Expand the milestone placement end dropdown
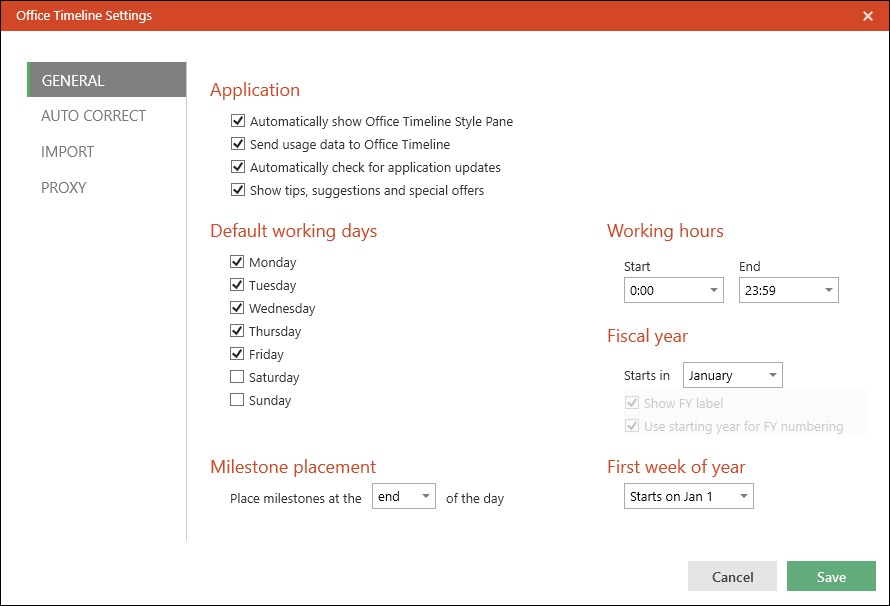The height and width of the screenshot is (606, 890). click(404, 497)
